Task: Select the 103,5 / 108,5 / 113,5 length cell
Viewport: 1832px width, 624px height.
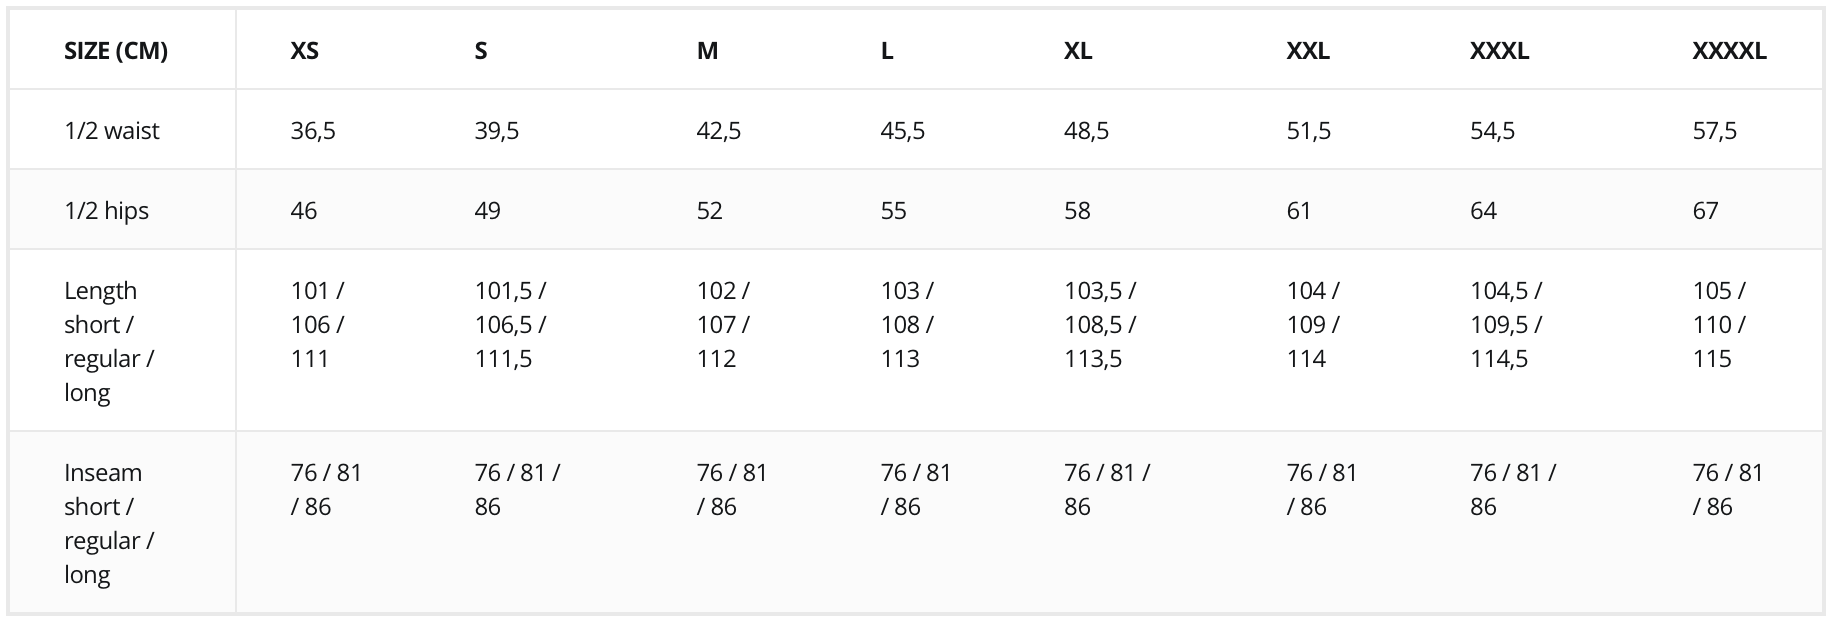Action: (x=1100, y=324)
